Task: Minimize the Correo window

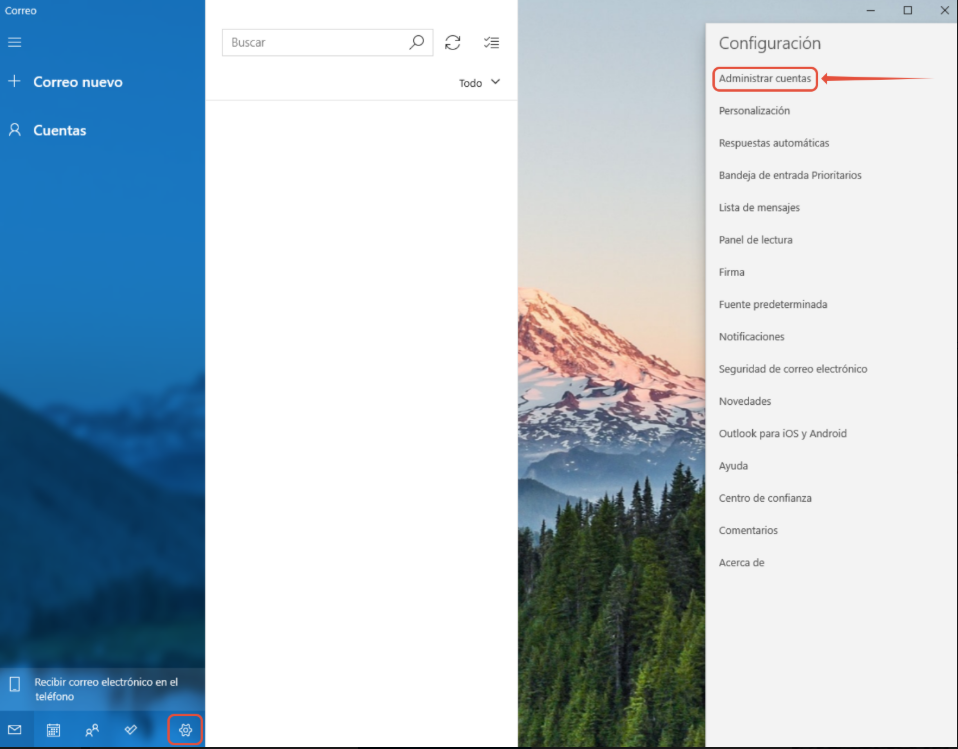Action: [x=871, y=10]
